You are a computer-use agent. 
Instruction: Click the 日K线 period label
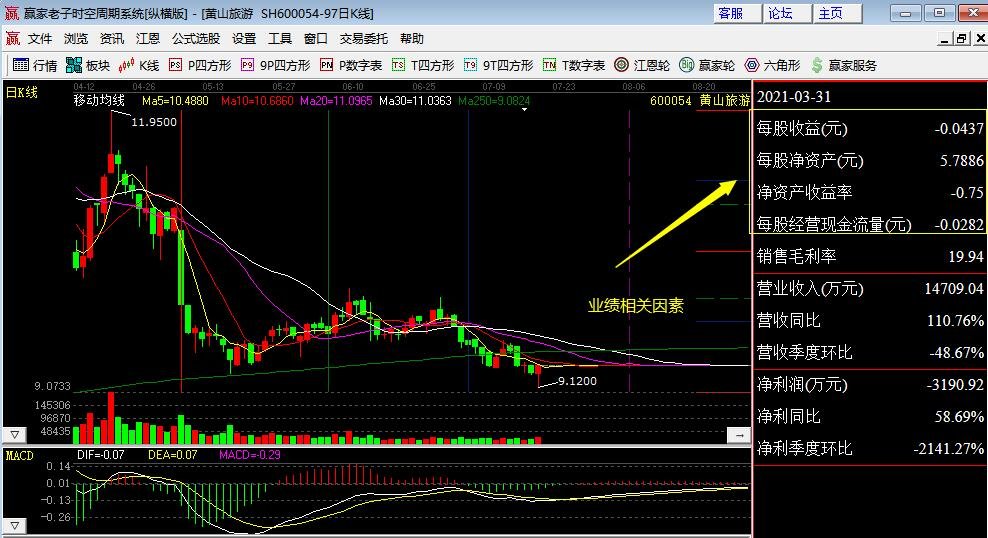point(21,93)
